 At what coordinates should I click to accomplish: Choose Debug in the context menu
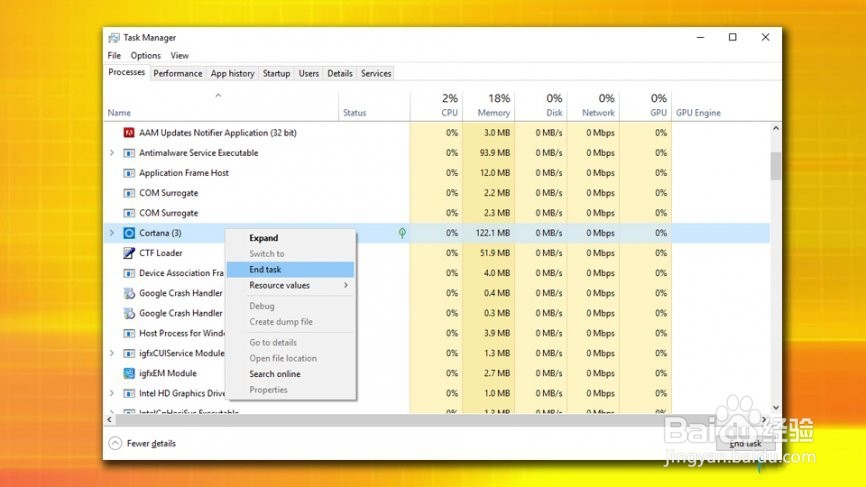tap(291, 306)
